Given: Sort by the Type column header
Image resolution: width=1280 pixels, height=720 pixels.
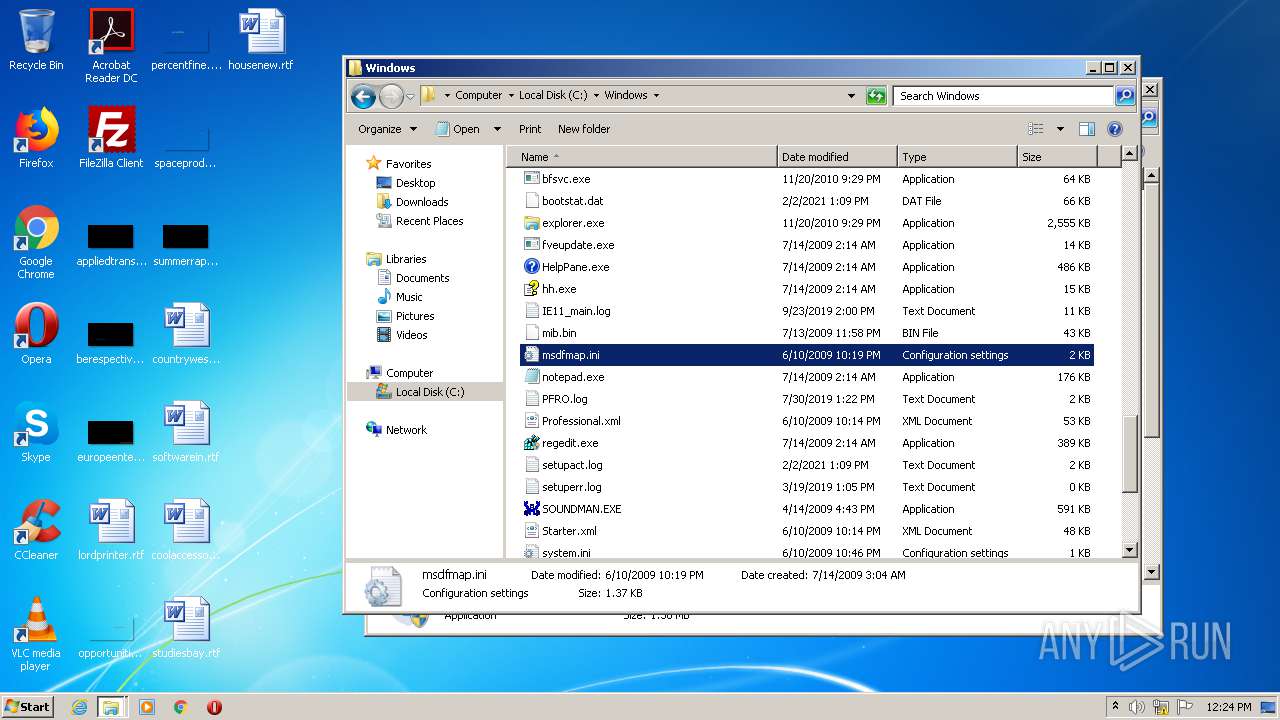Looking at the screenshot, I should [x=957, y=157].
